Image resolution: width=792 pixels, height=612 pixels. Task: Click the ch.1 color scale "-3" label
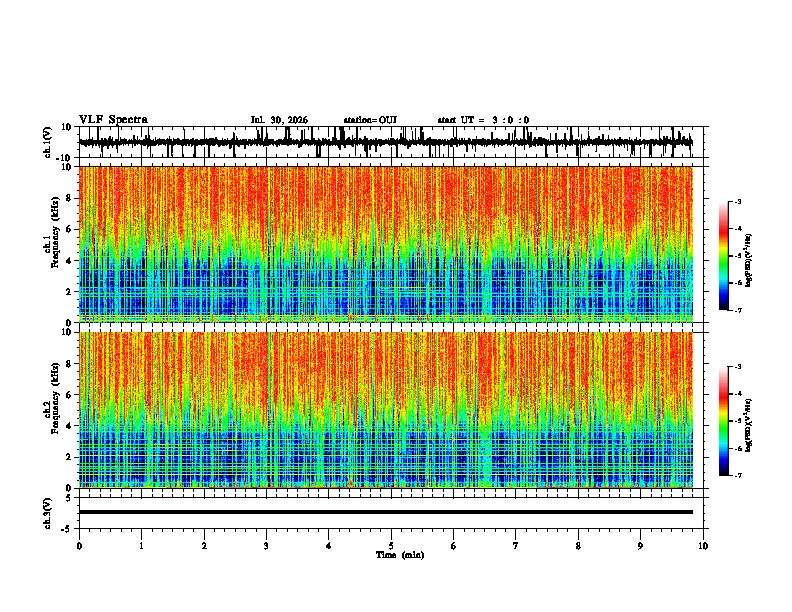738,201
